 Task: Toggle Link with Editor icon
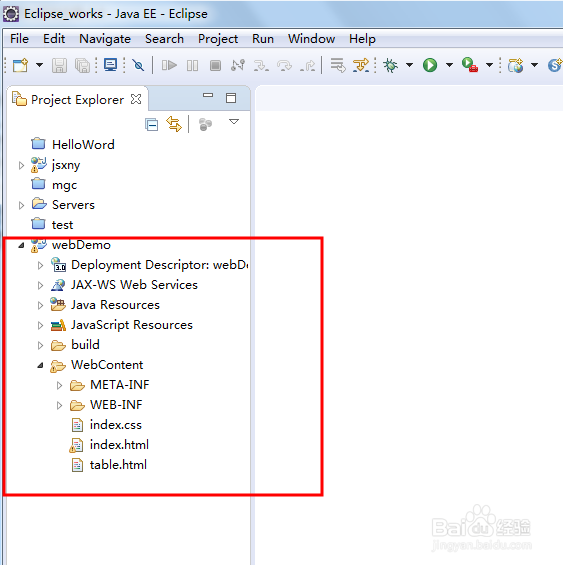point(174,124)
